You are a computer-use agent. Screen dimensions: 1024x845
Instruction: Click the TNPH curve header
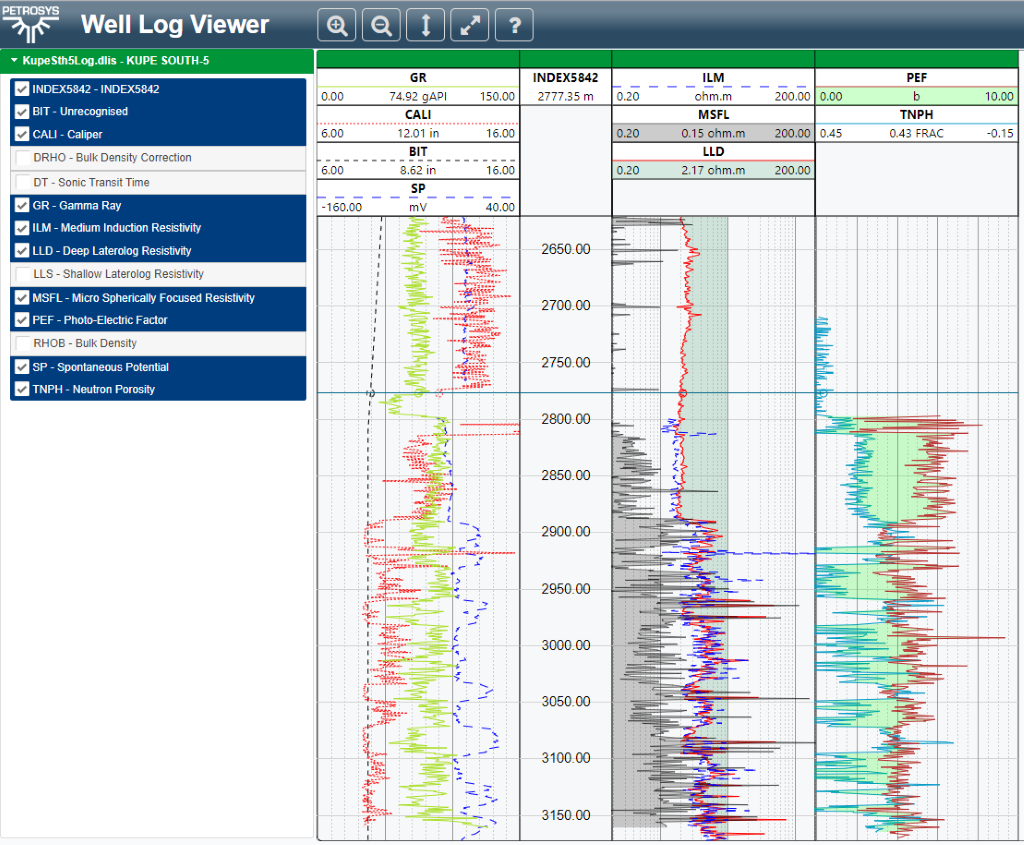coord(917,115)
